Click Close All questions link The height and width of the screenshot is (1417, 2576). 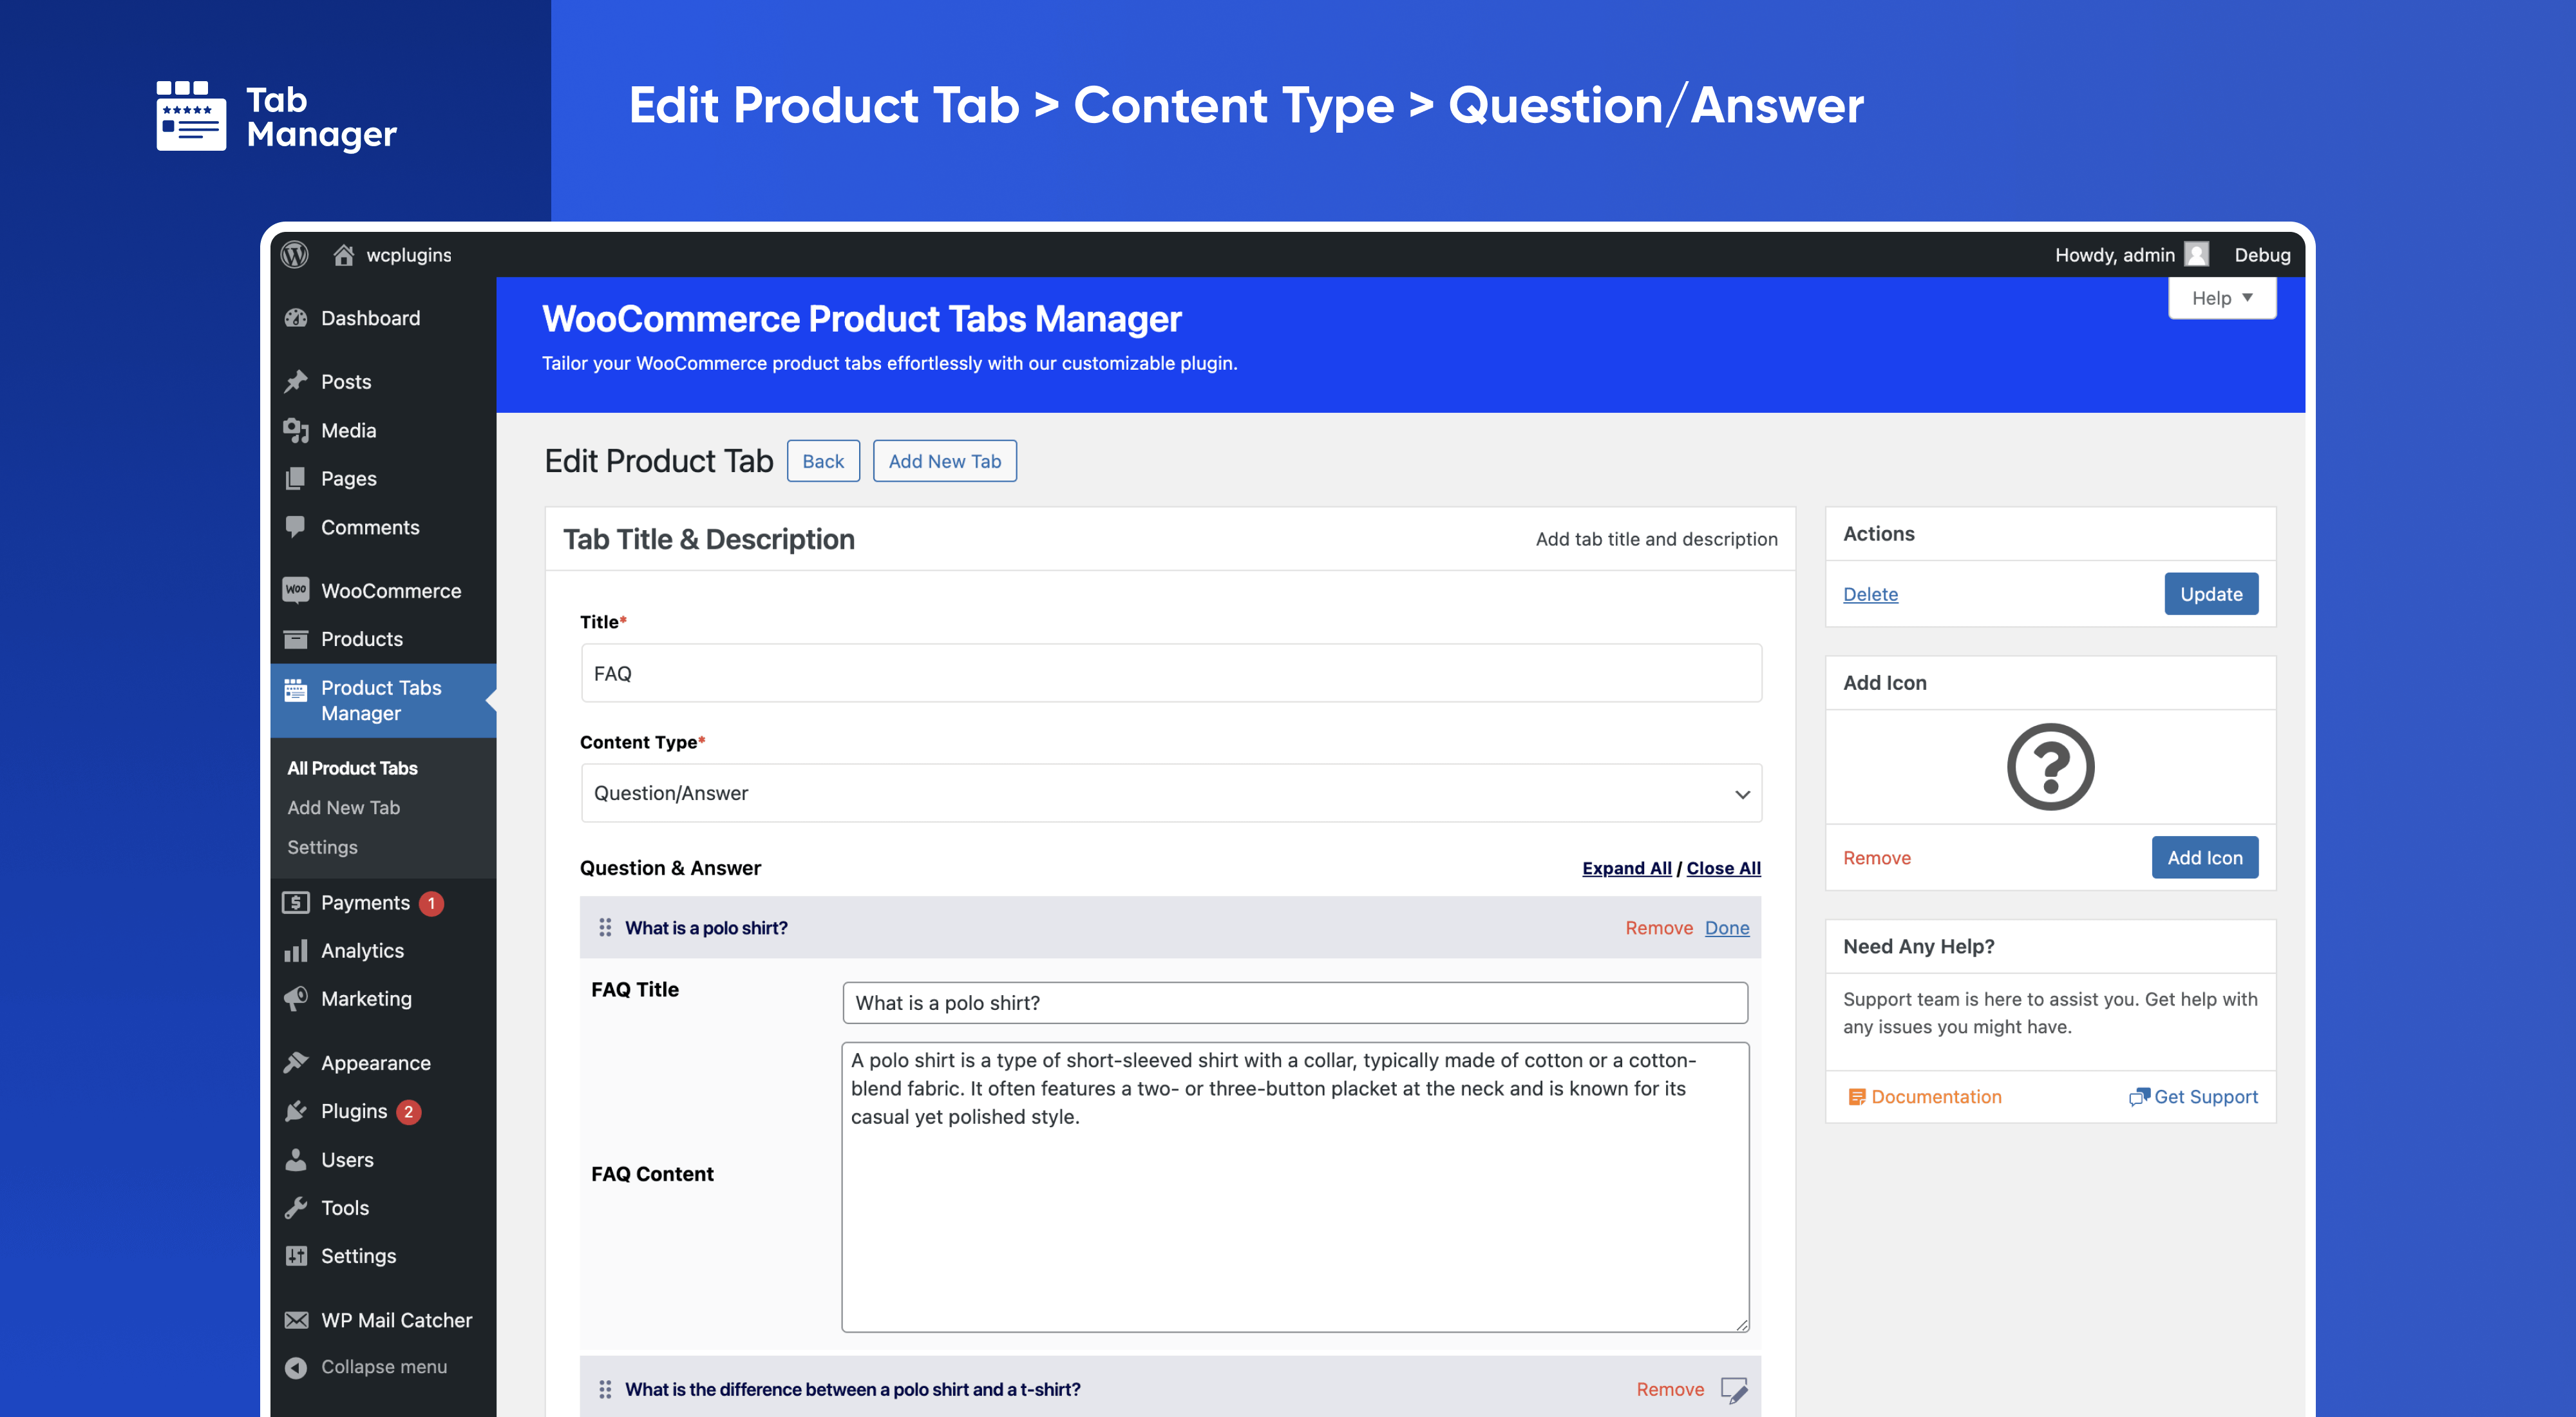click(x=1723, y=868)
